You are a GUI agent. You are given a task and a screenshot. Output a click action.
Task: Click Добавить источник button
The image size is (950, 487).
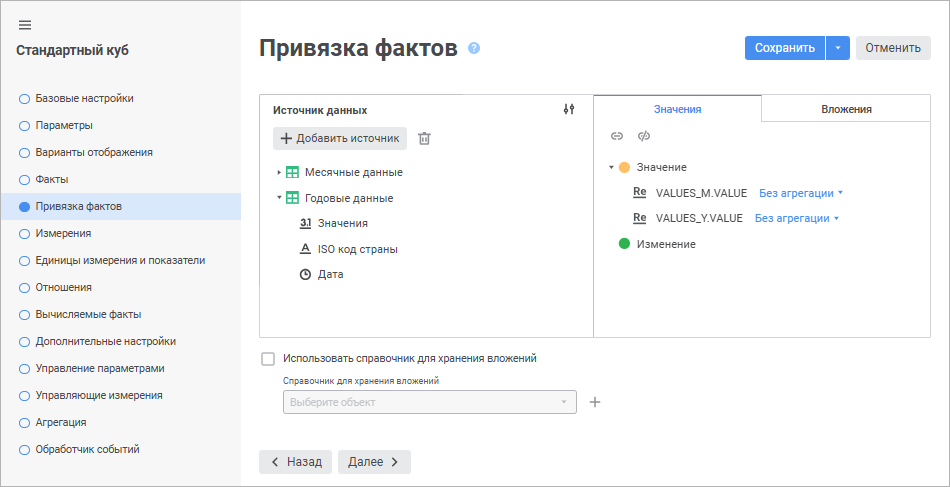coord(340,138)
